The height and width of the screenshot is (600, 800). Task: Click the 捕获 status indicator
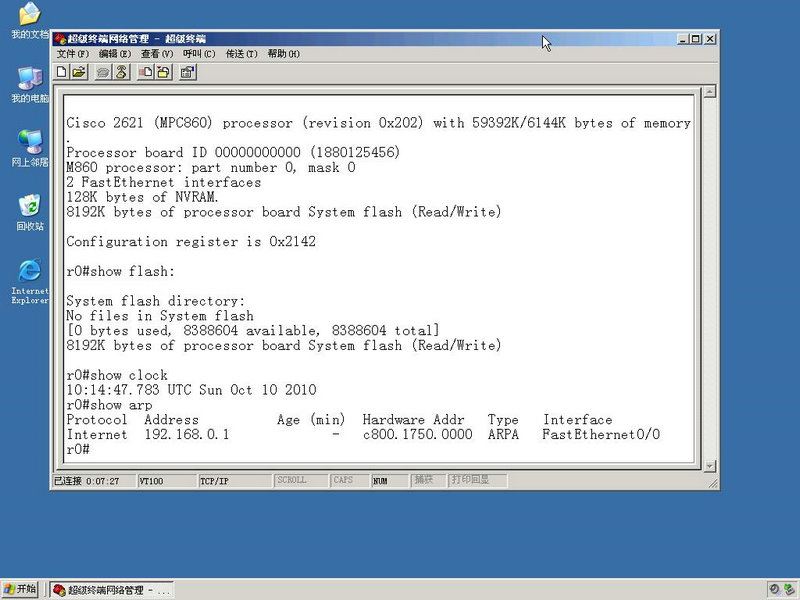428,480
